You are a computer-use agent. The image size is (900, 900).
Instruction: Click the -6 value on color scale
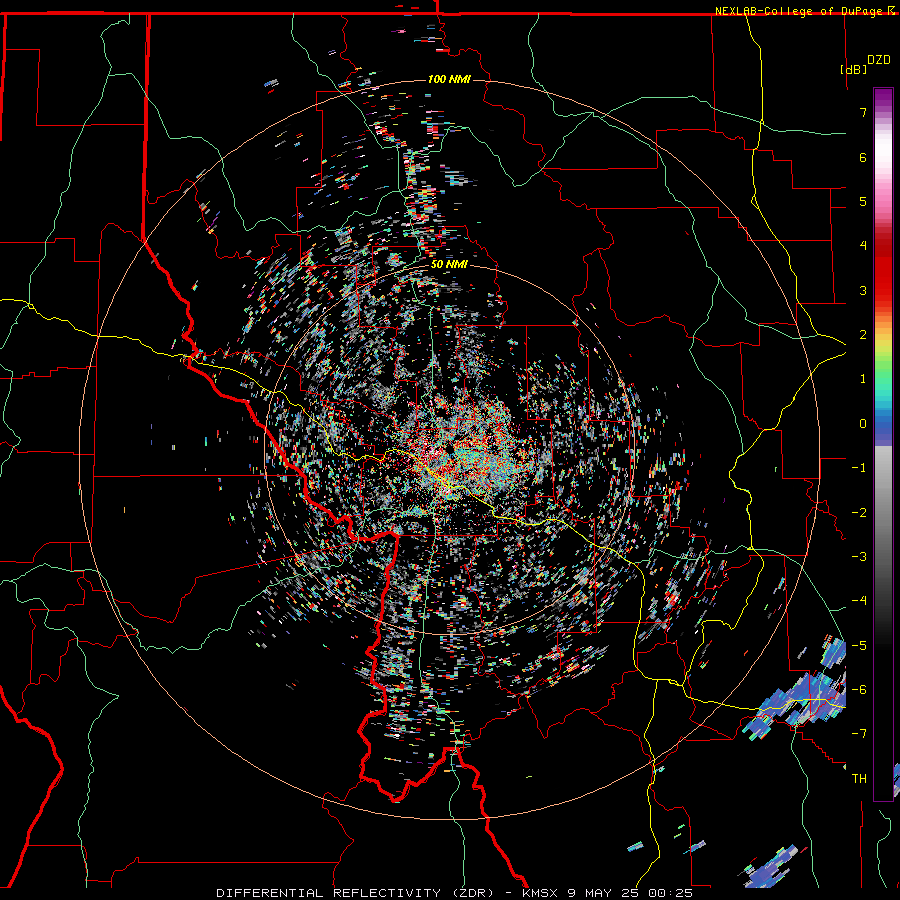[x=859, y=690]
